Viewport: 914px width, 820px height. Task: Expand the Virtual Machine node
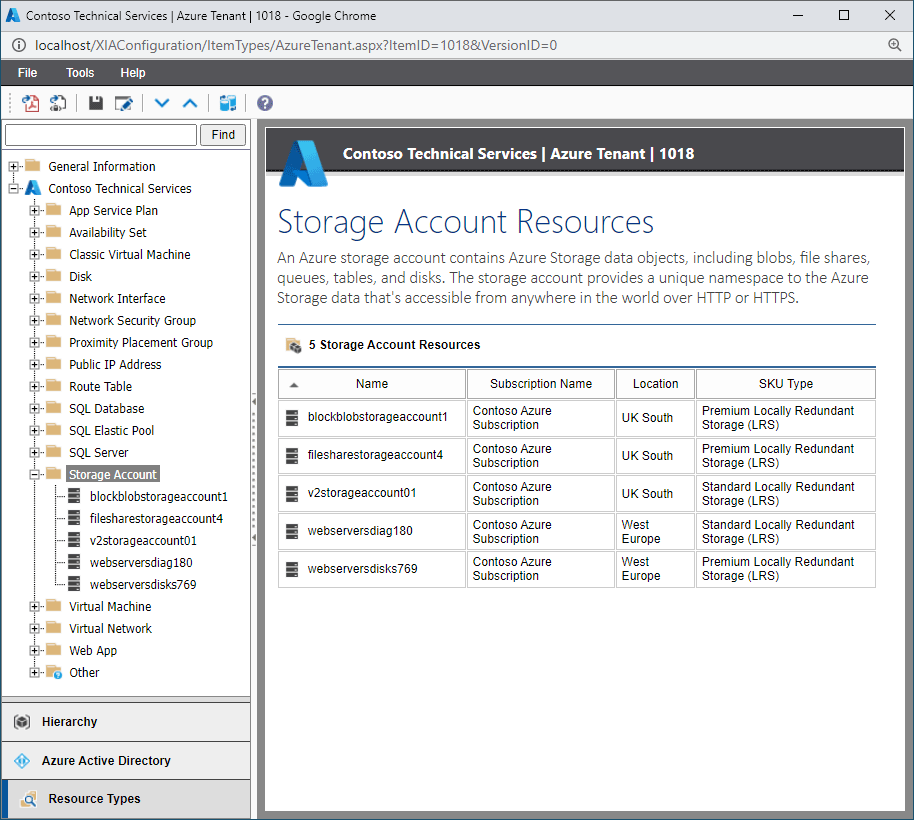pyautogui.click(x=34, y=607)
